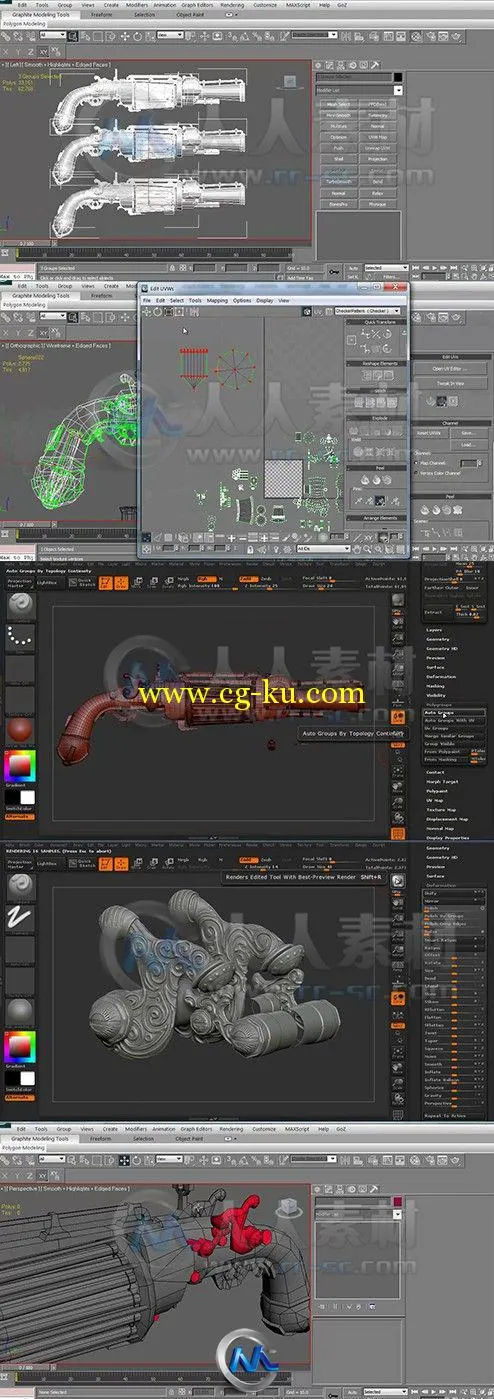Click the Load... button in Channel rollout

[x=467, y=444]
